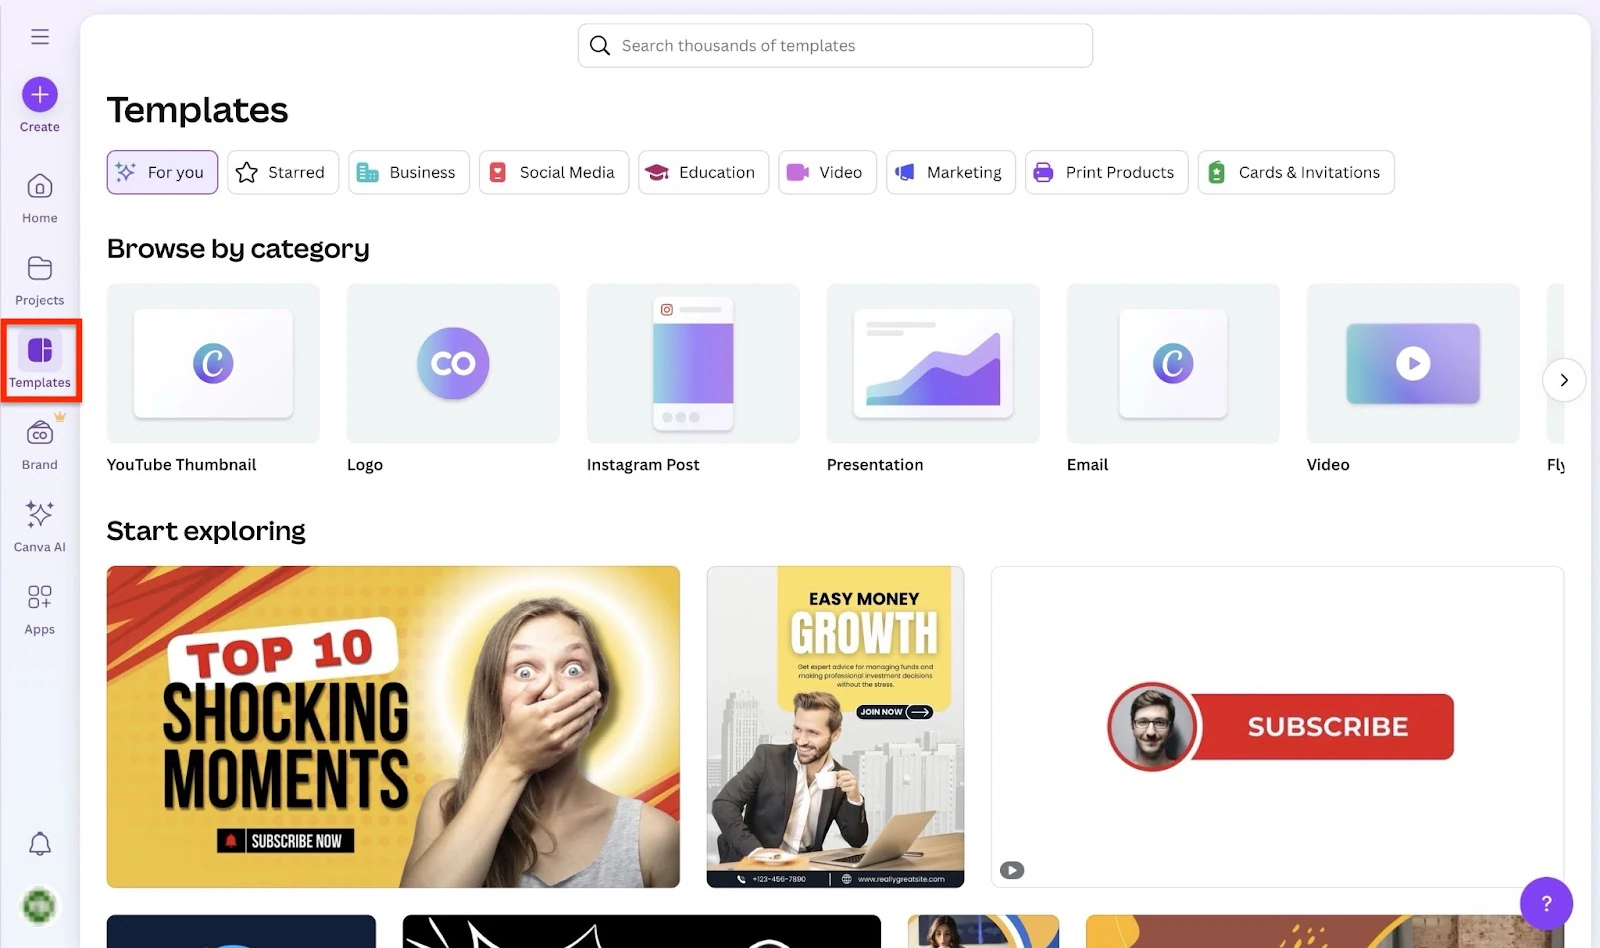The image size is (1600, 948).
Task: Open Projects folder in sidebar
Action: coord(40,280)
